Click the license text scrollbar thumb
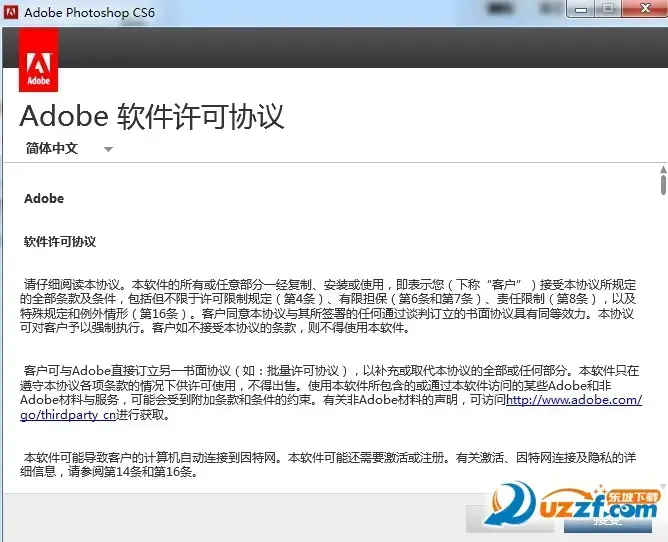 pyautogui.click(x=663, y=185)
